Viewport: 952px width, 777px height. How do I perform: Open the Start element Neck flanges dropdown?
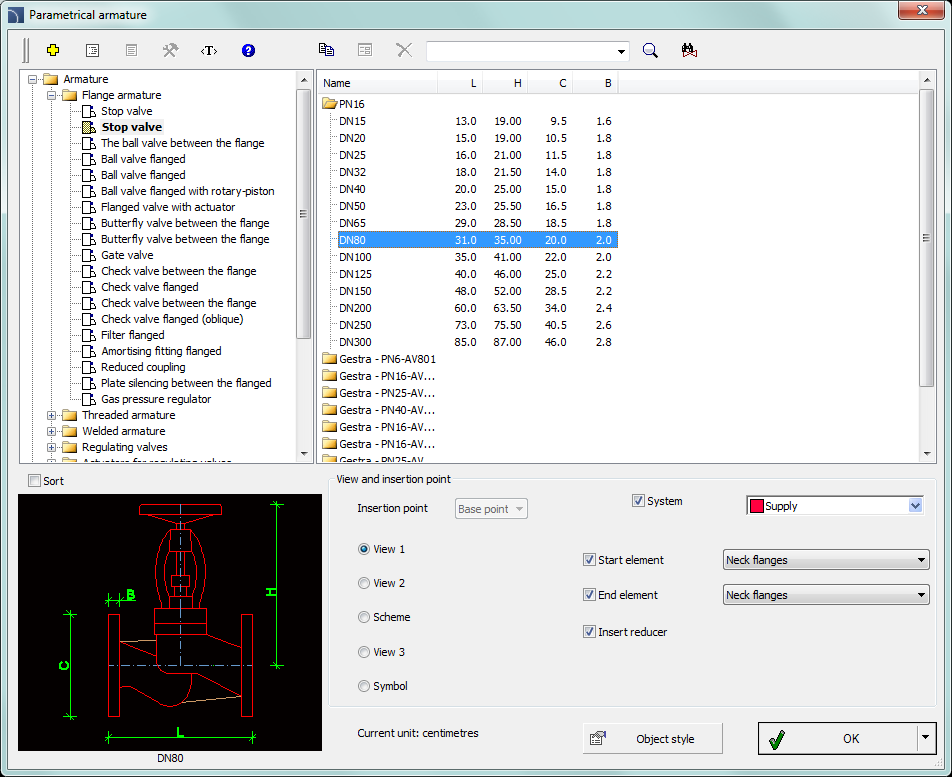825,560
